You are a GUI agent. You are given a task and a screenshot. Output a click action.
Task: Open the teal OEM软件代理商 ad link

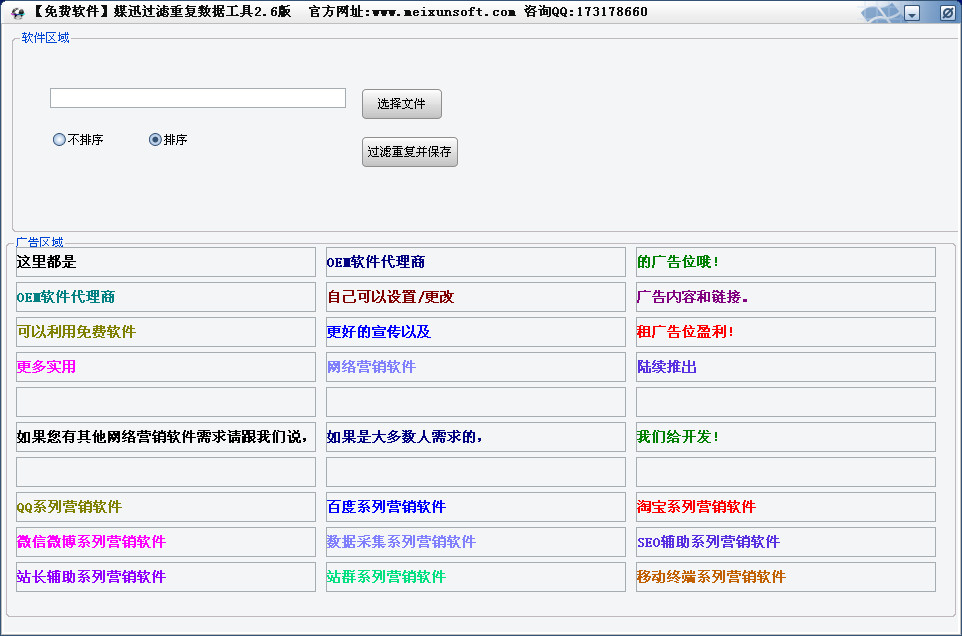click(x=166, y=297)
